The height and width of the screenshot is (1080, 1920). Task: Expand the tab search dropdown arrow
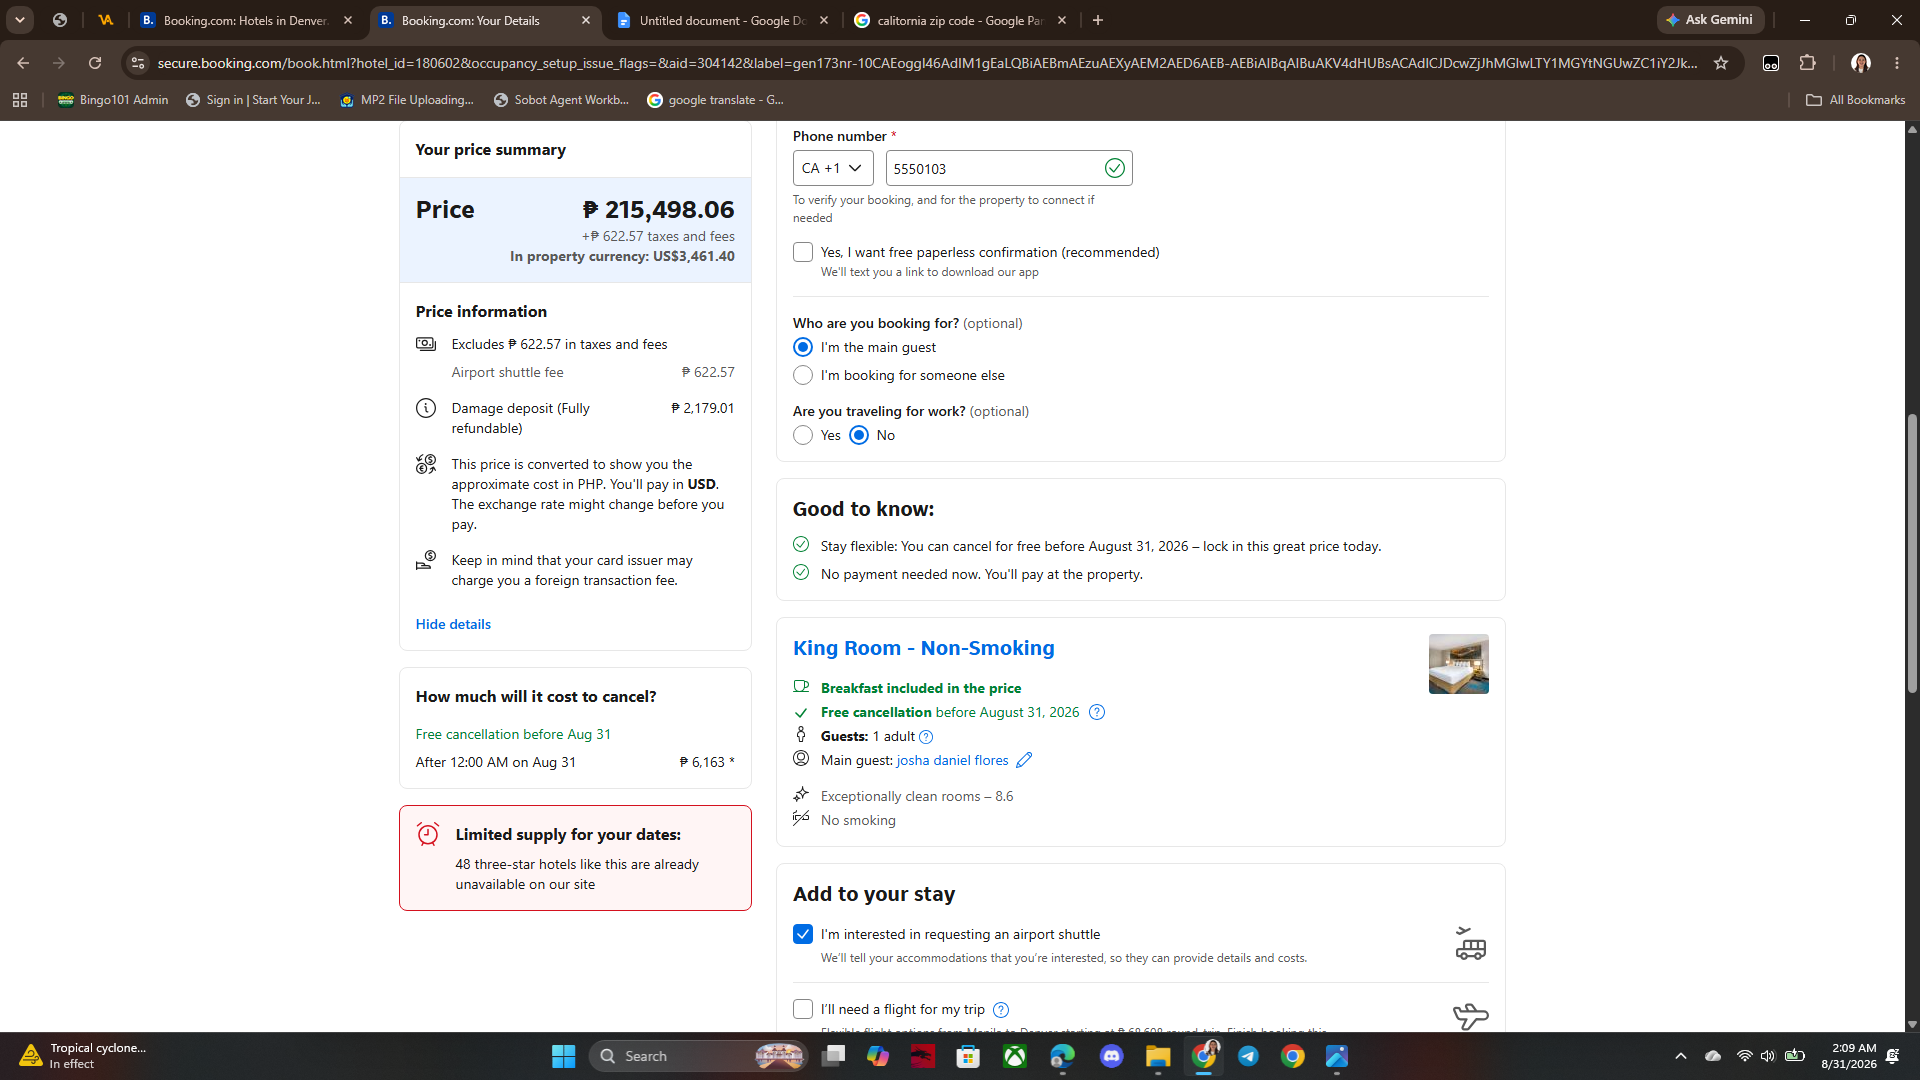[x=20, y=20]
